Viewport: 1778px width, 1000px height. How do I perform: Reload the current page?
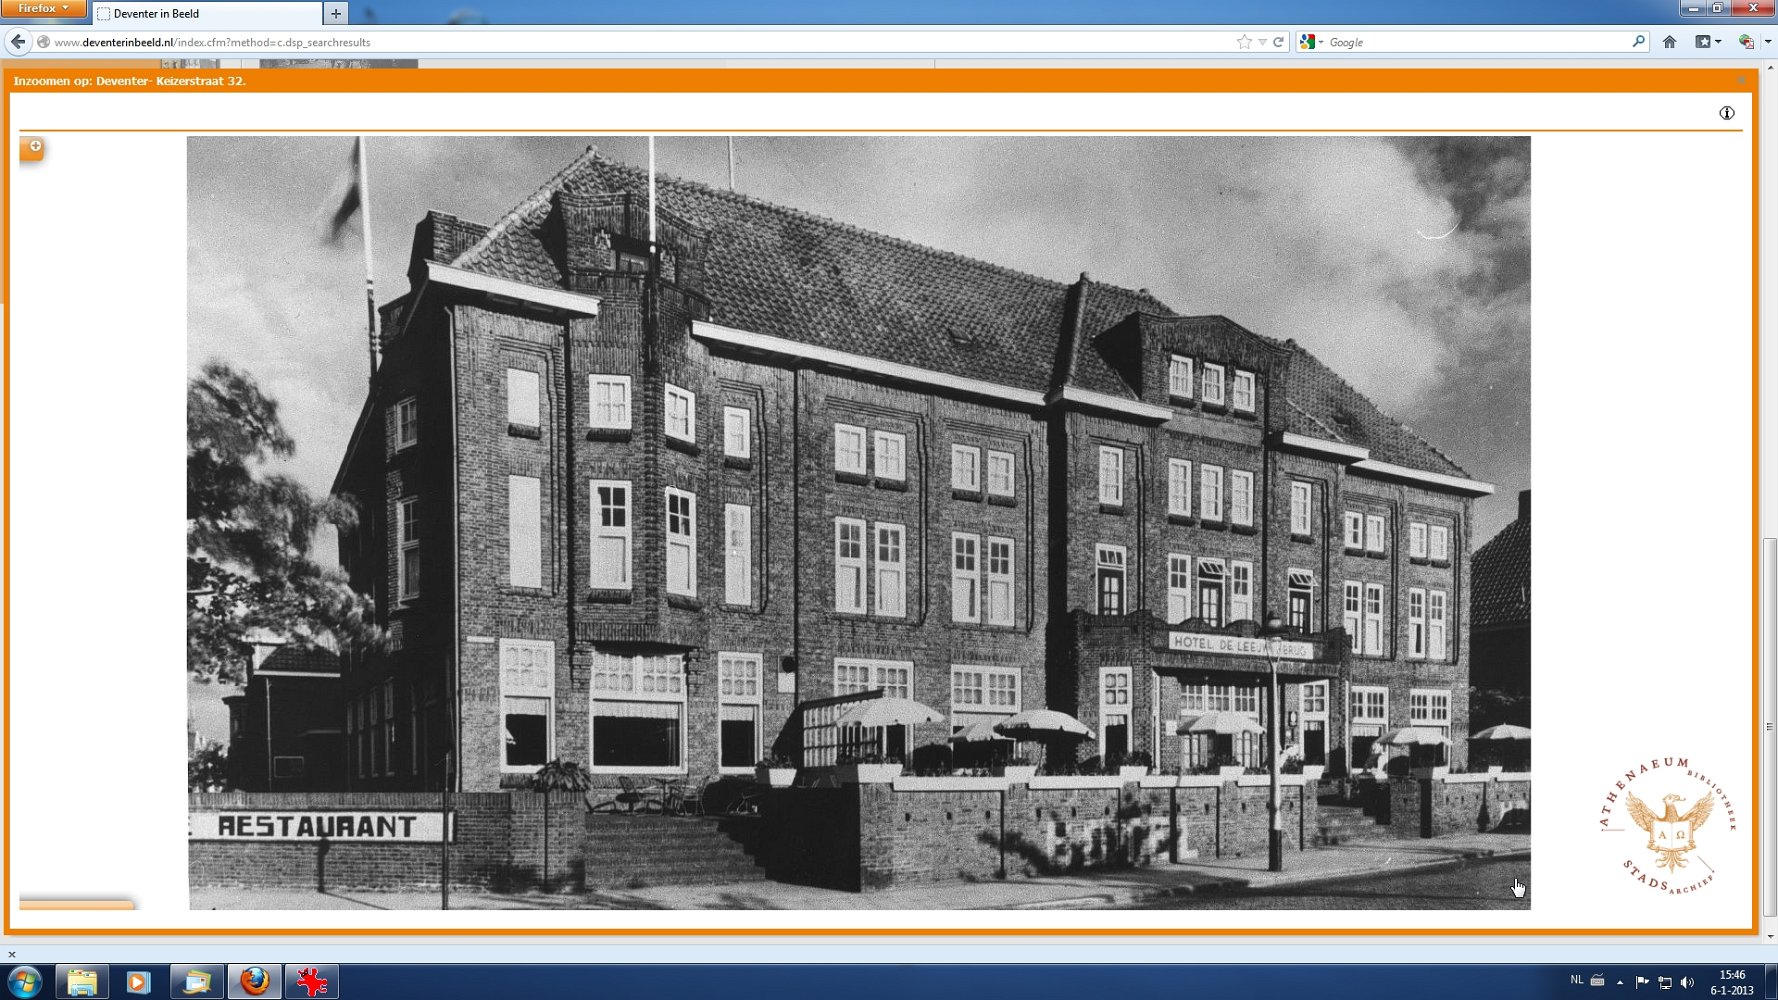click(1278, 42)
